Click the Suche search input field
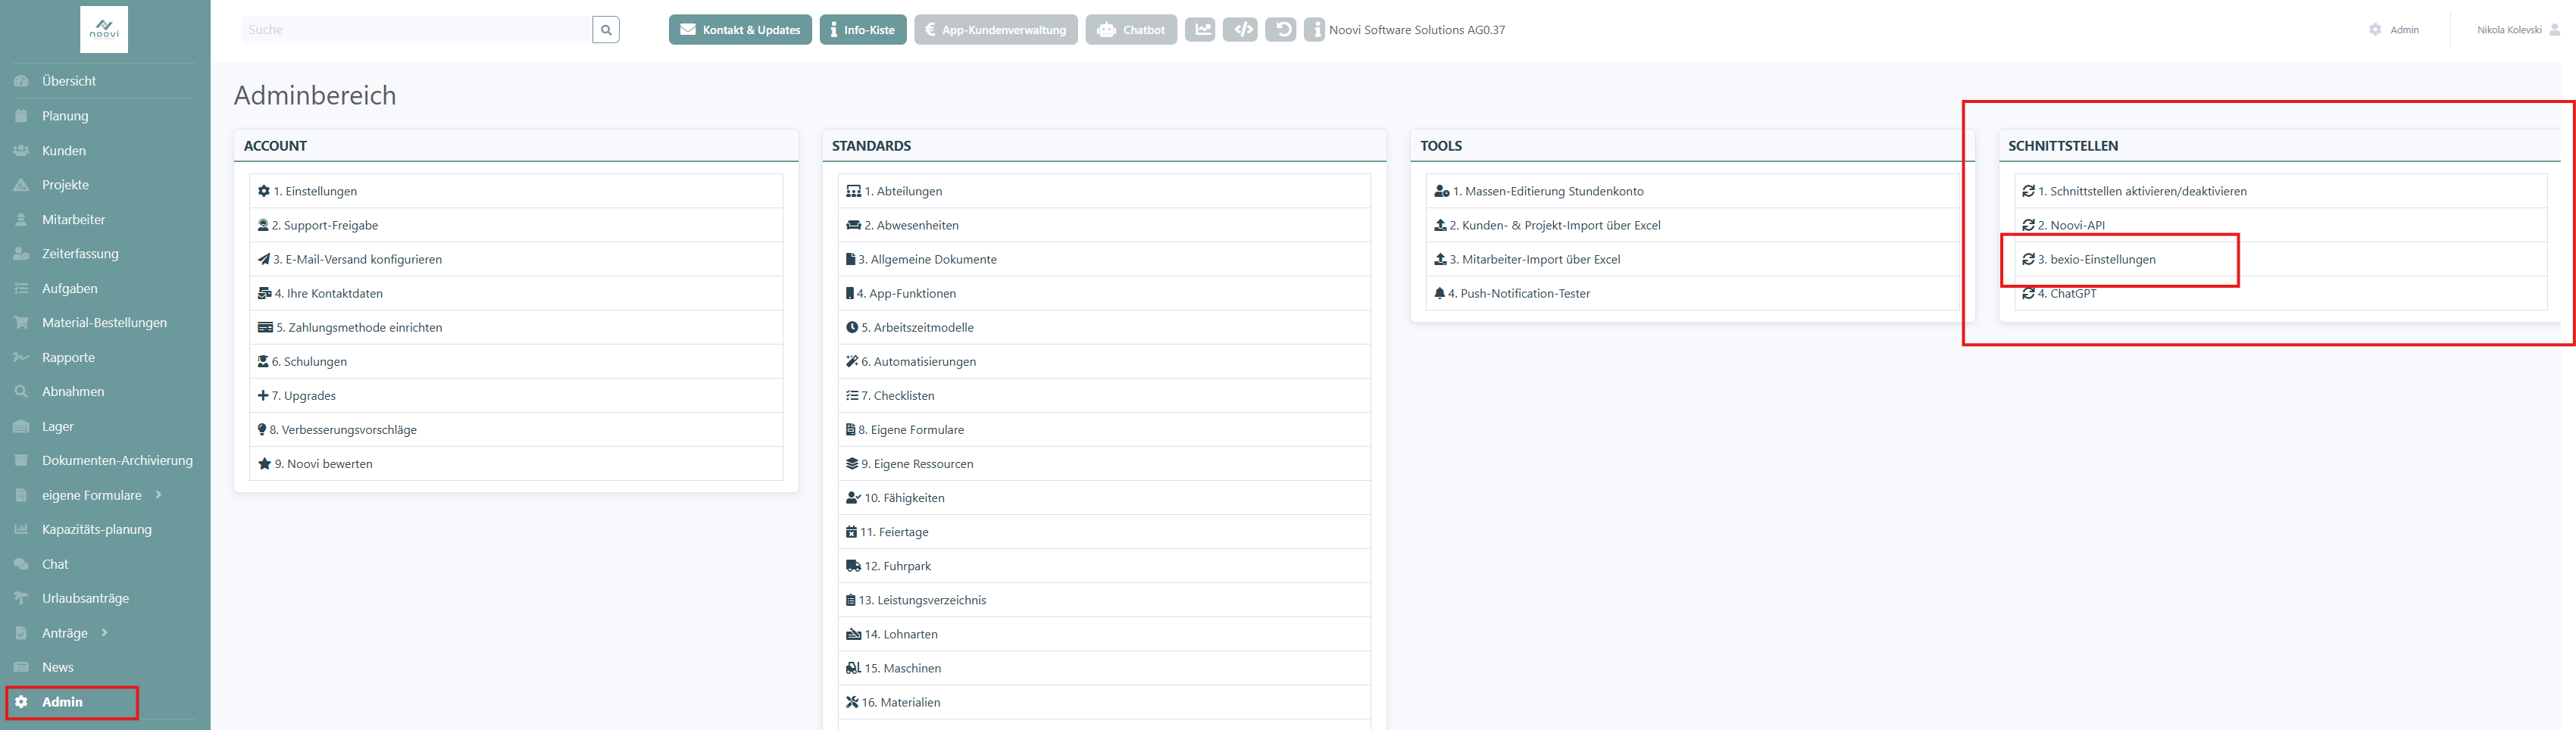 click(x=416, y=30)
